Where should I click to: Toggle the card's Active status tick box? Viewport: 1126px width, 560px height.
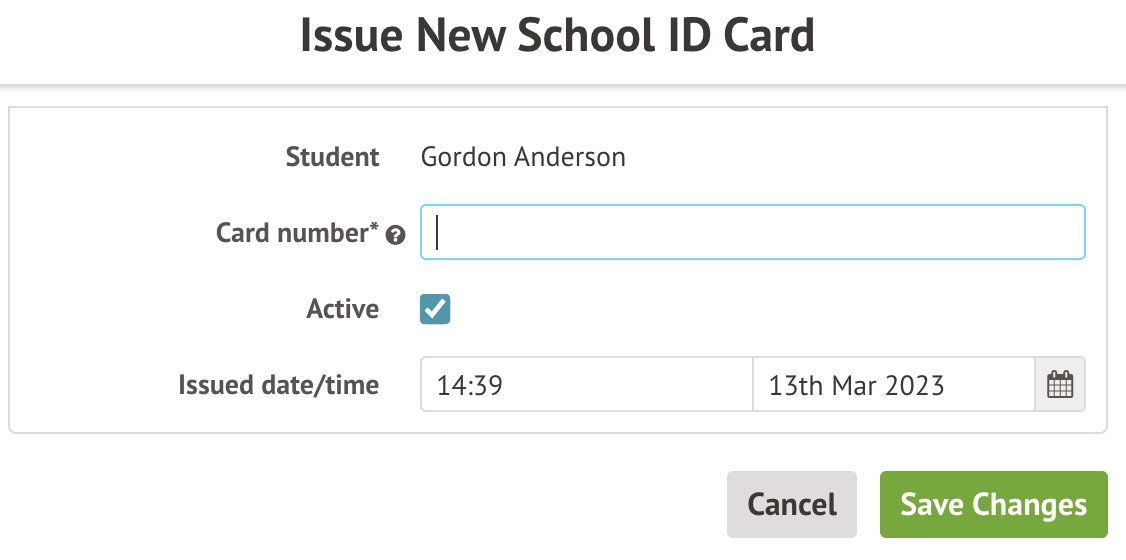pyautogui.click(x=435, y=309)
